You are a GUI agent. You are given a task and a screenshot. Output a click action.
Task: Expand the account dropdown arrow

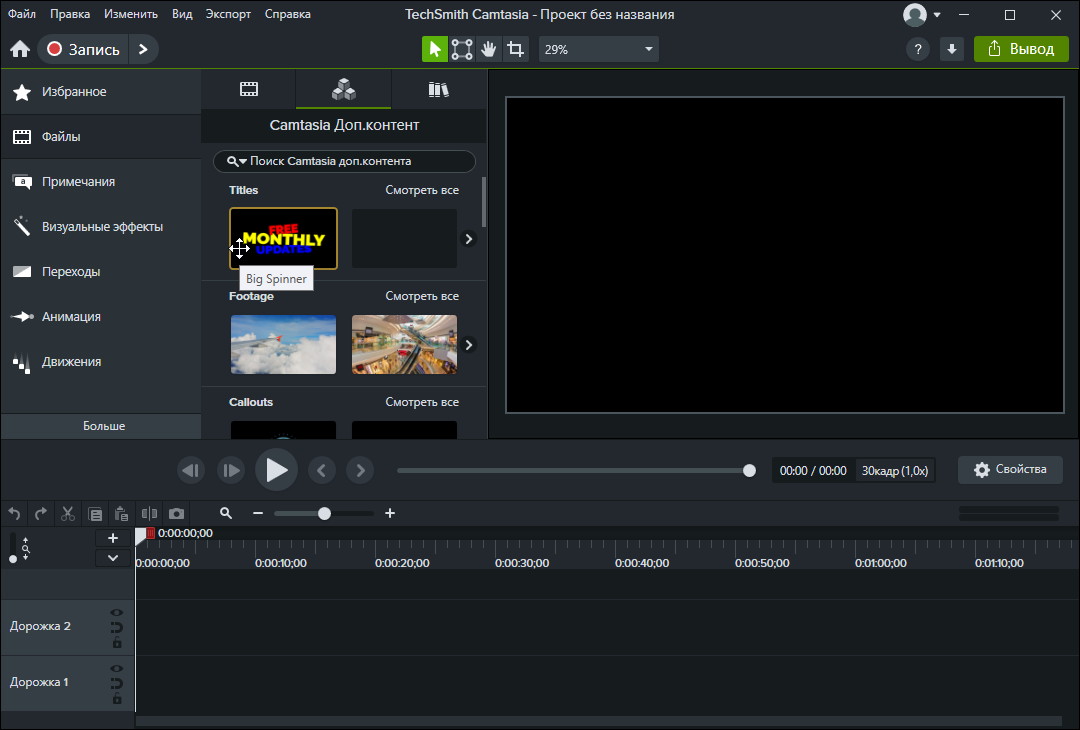(x=937, y=14)
